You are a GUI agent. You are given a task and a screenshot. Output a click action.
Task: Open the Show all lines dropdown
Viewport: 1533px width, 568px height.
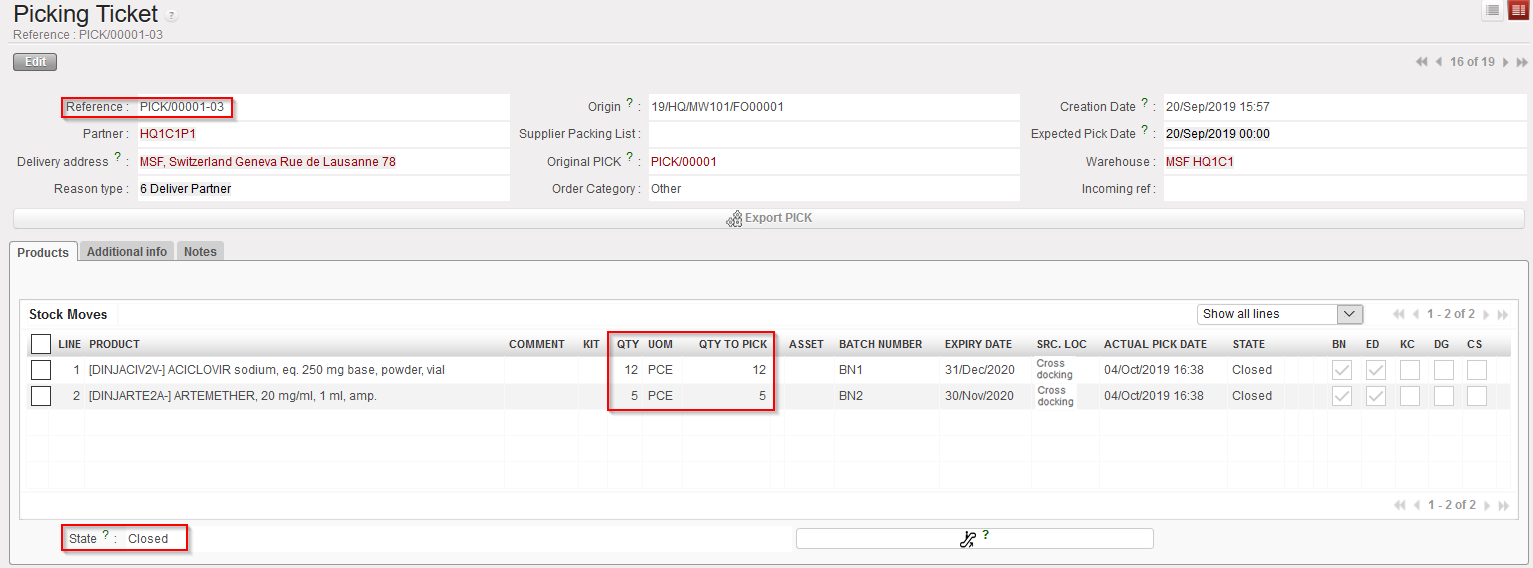[x=1279, y=314]
